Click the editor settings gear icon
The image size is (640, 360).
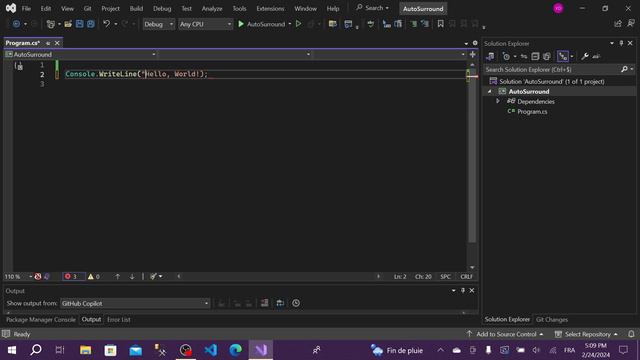[x=475, y=43]
